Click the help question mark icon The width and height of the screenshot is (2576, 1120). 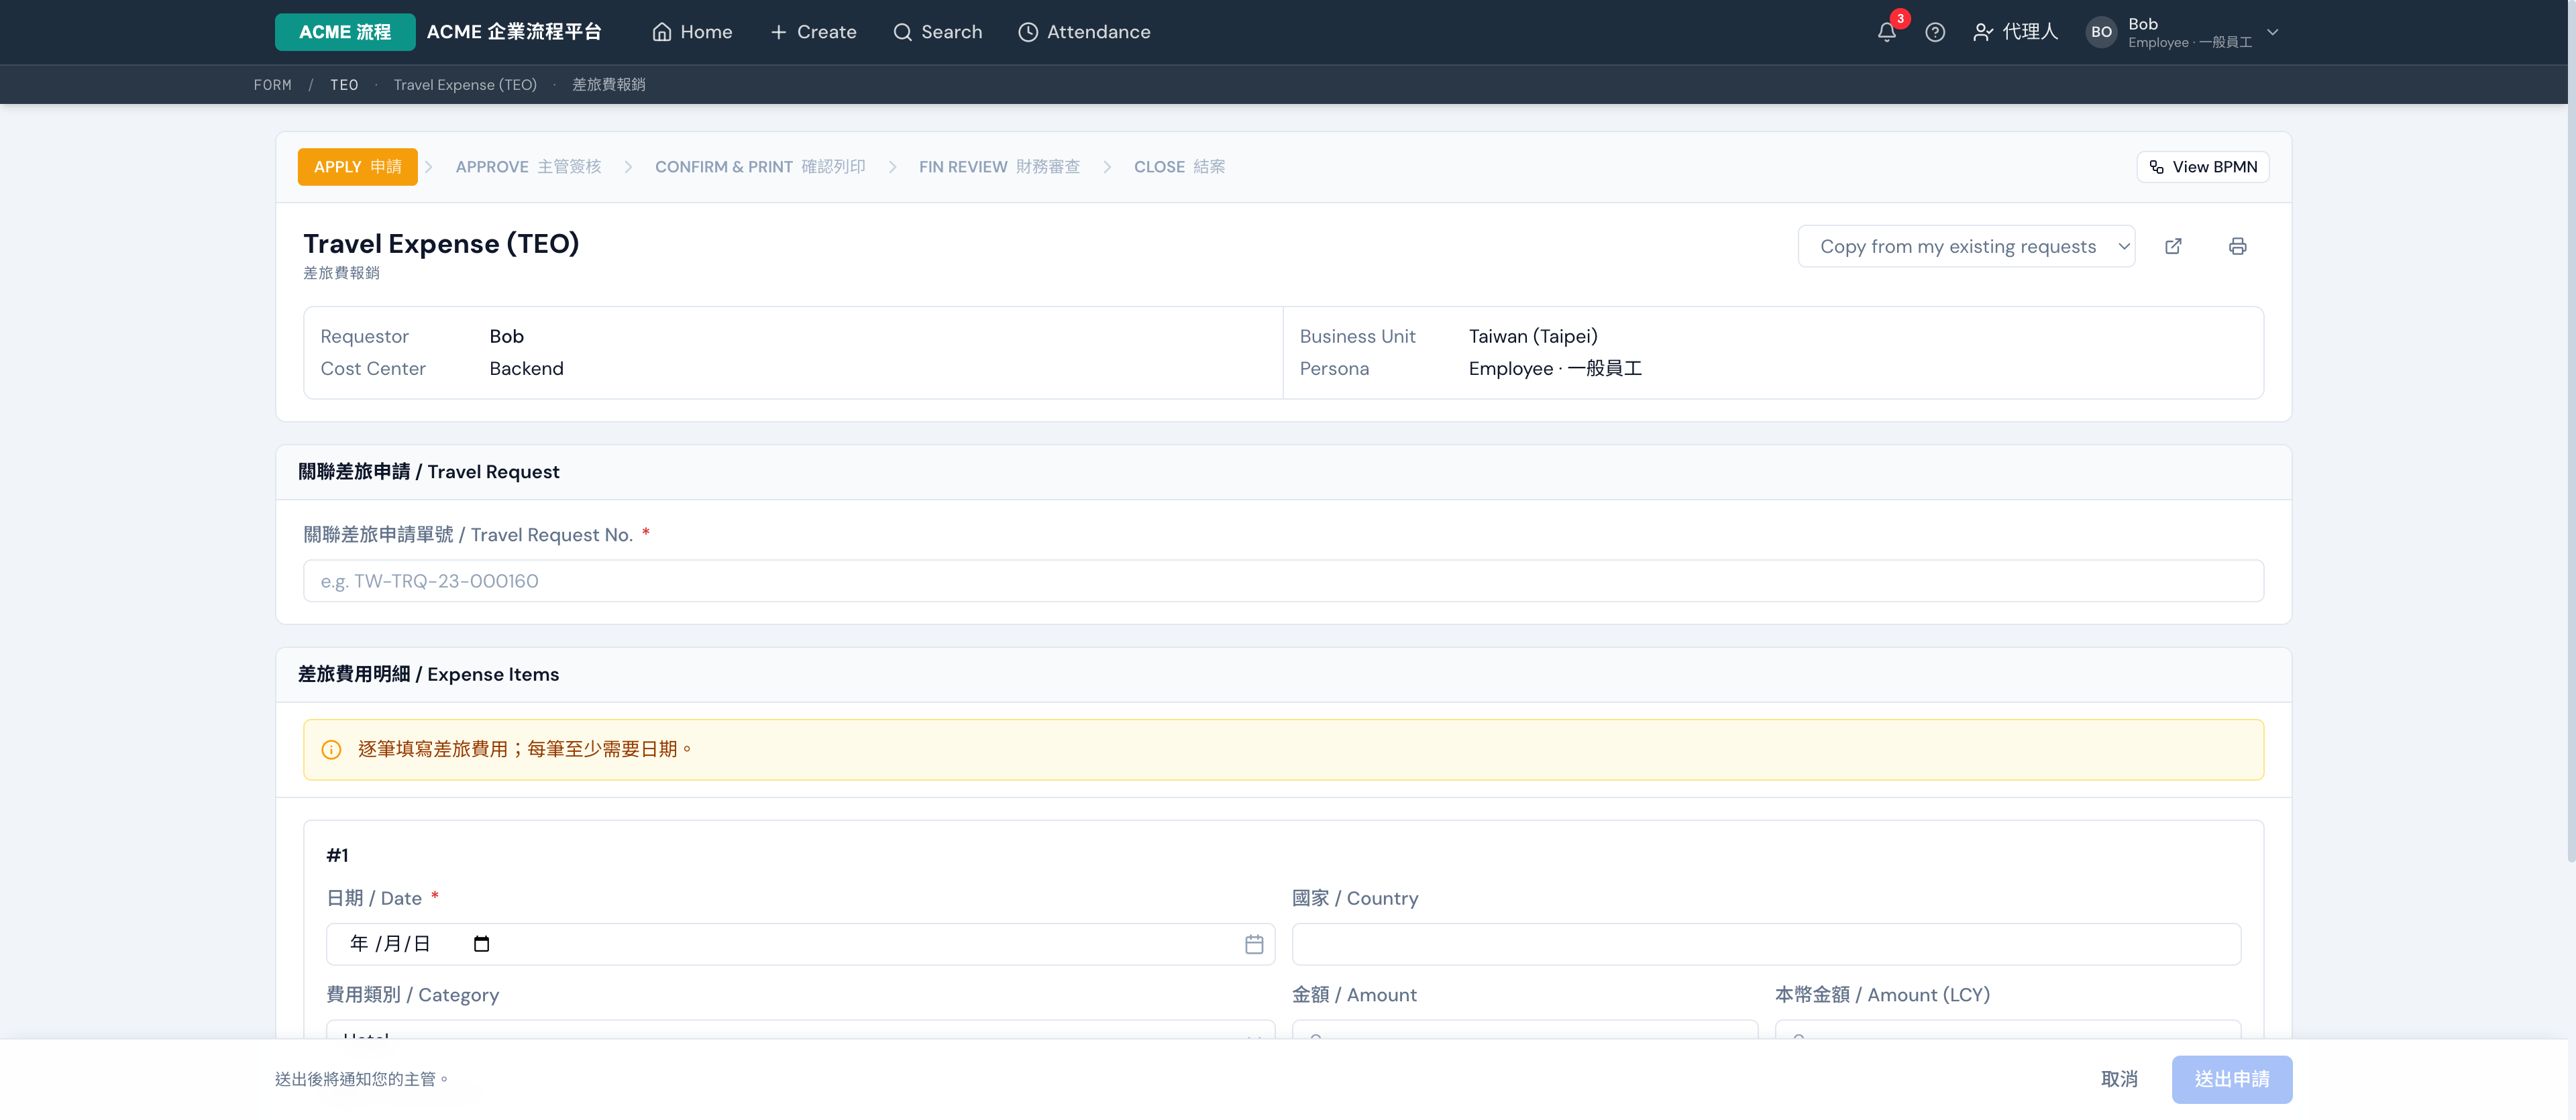[1935, 32]
